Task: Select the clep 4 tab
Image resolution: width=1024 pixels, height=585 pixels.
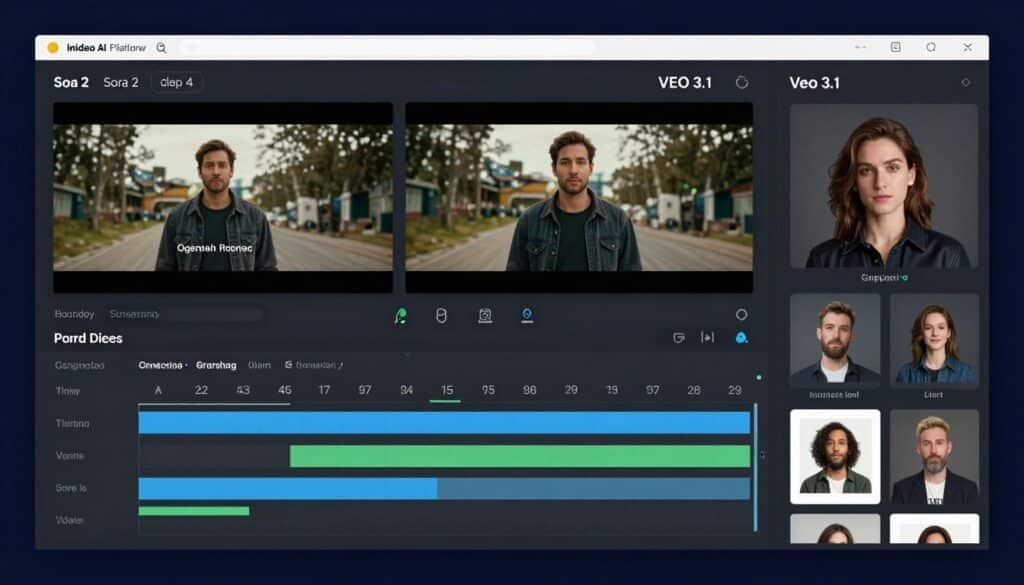Action: point(176,82)
